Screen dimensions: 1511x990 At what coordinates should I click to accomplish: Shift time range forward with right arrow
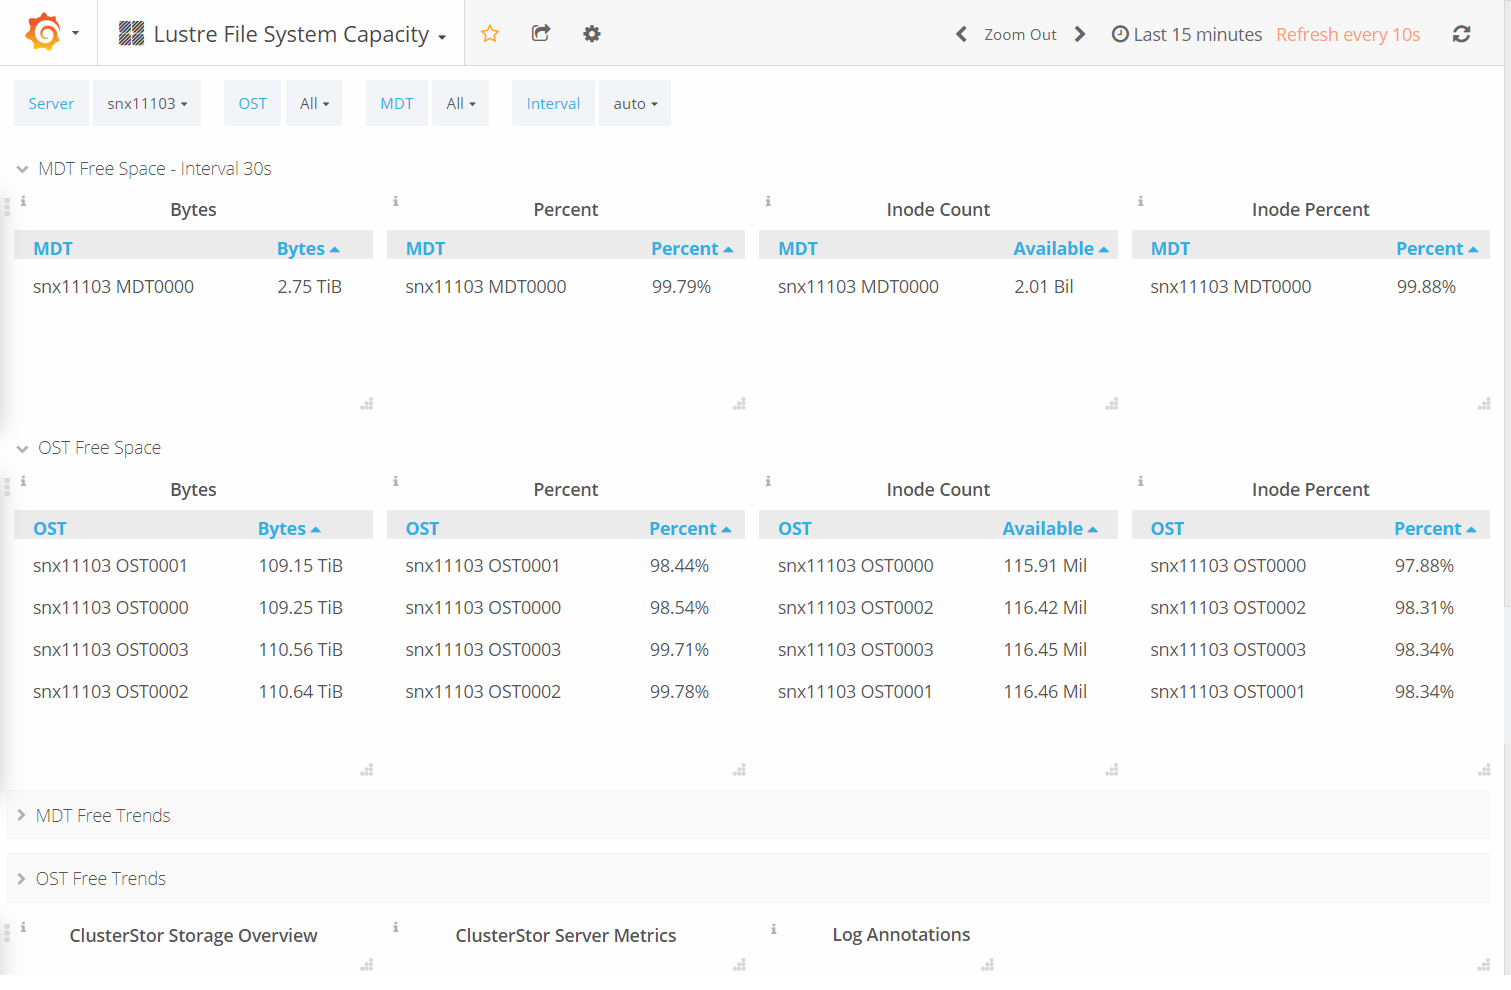1080,33
